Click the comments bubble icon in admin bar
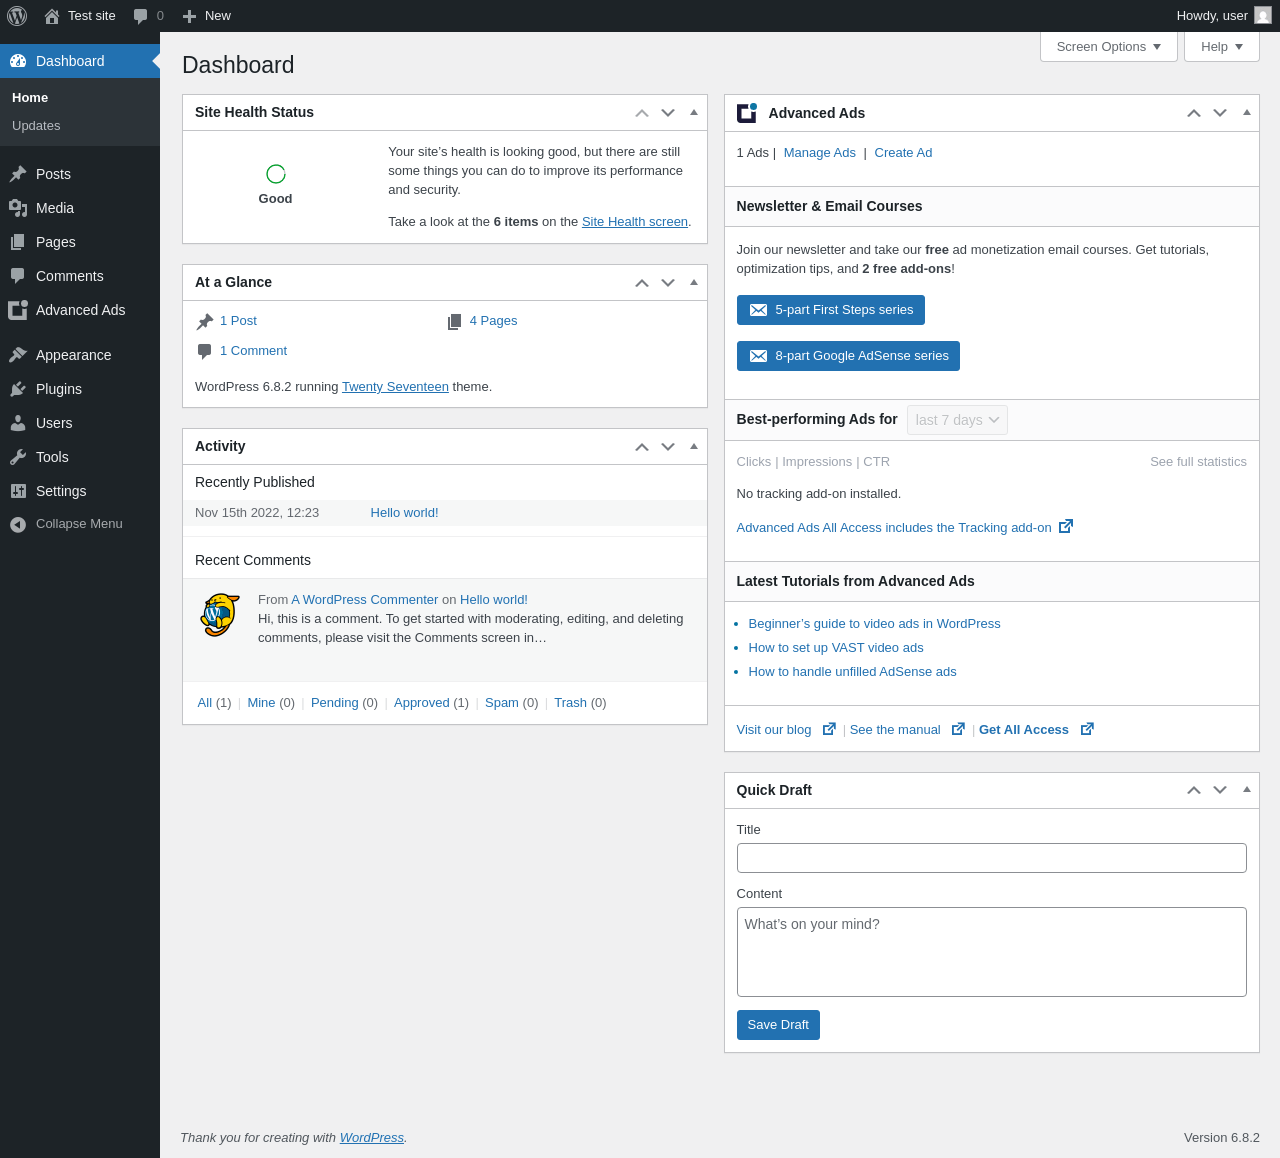The width and height of the screenshot is (1280, 1158). point(141,16)
